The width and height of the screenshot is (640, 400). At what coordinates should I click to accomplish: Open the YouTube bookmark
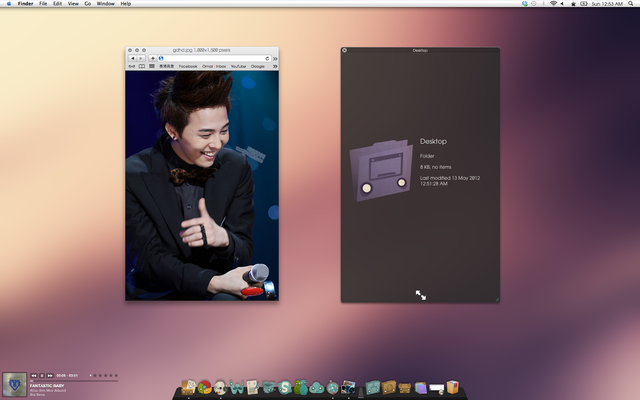pos(238,66)
